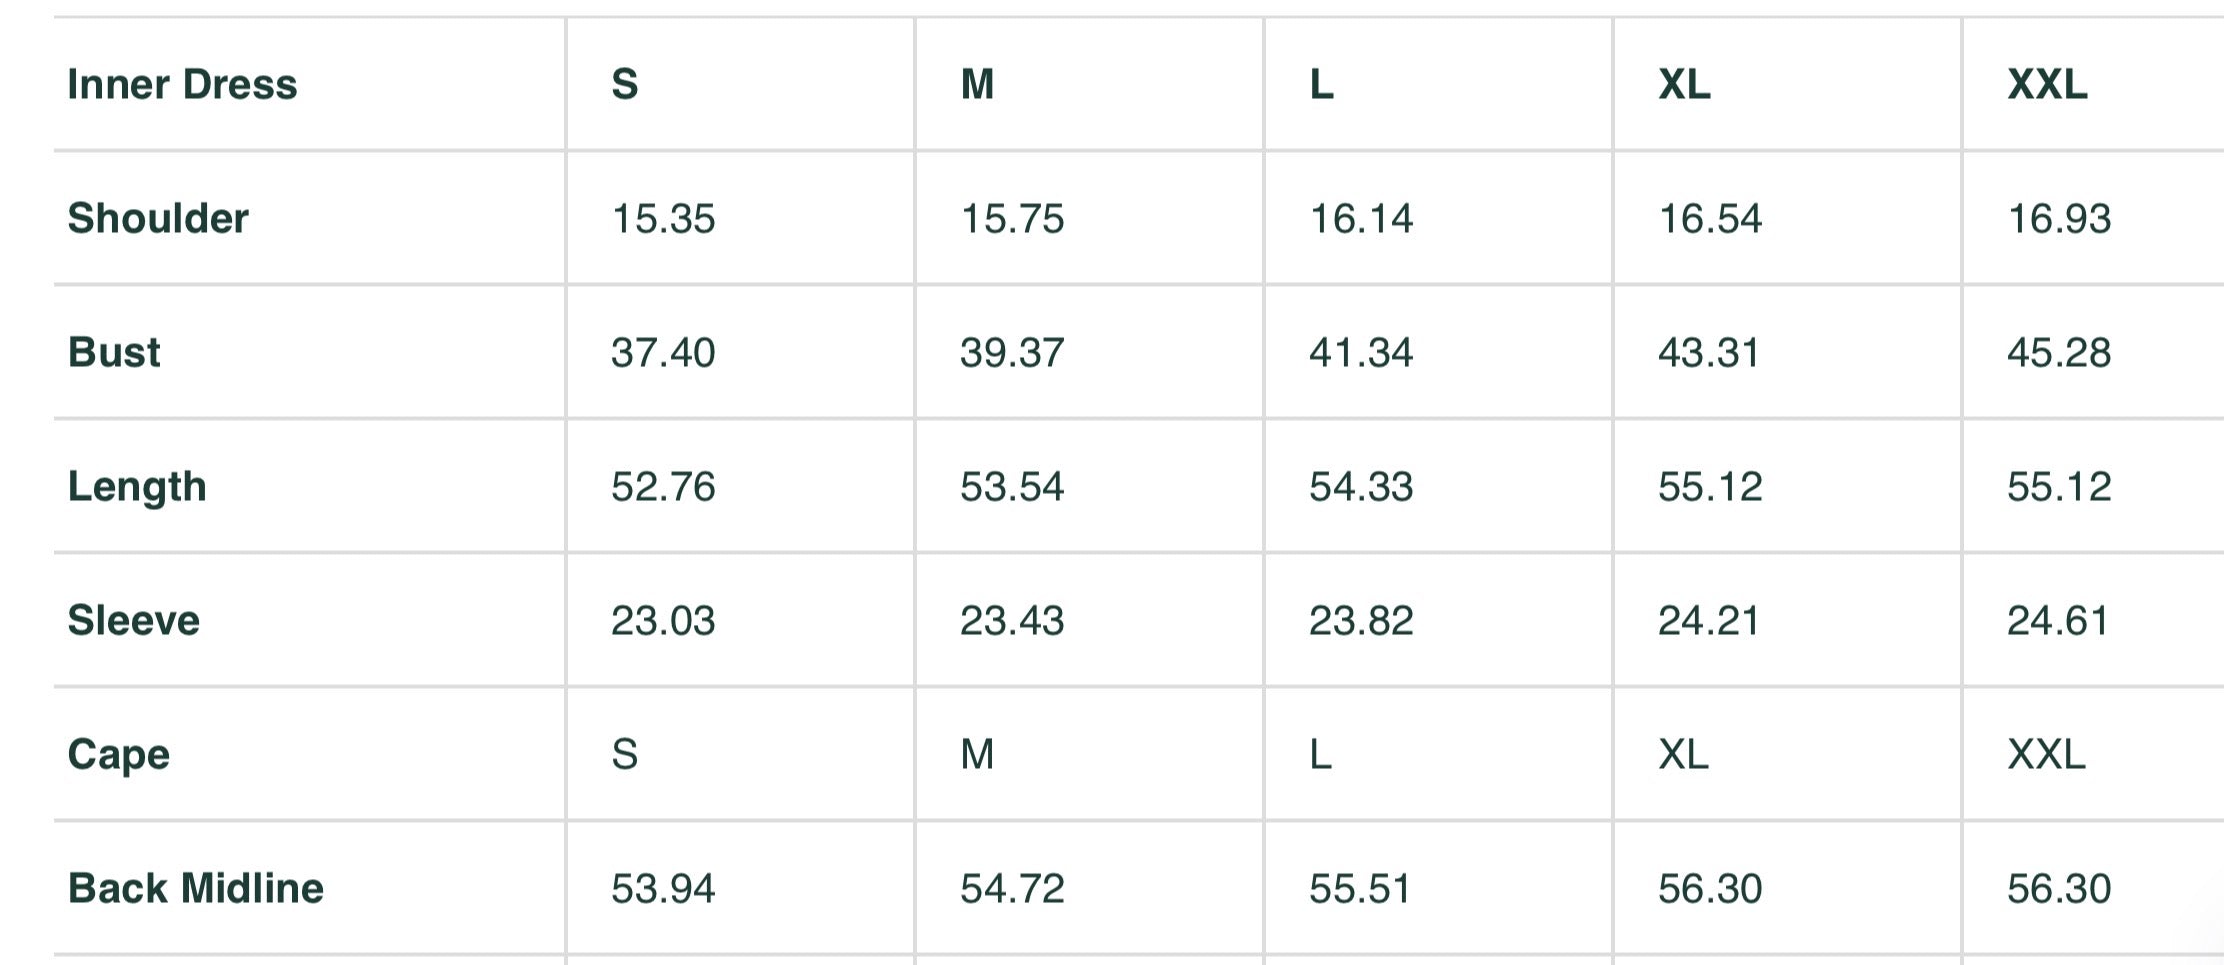This screenshot has height=965, width=2224.
Task: Select the M size column header
Action: (977, 84)
